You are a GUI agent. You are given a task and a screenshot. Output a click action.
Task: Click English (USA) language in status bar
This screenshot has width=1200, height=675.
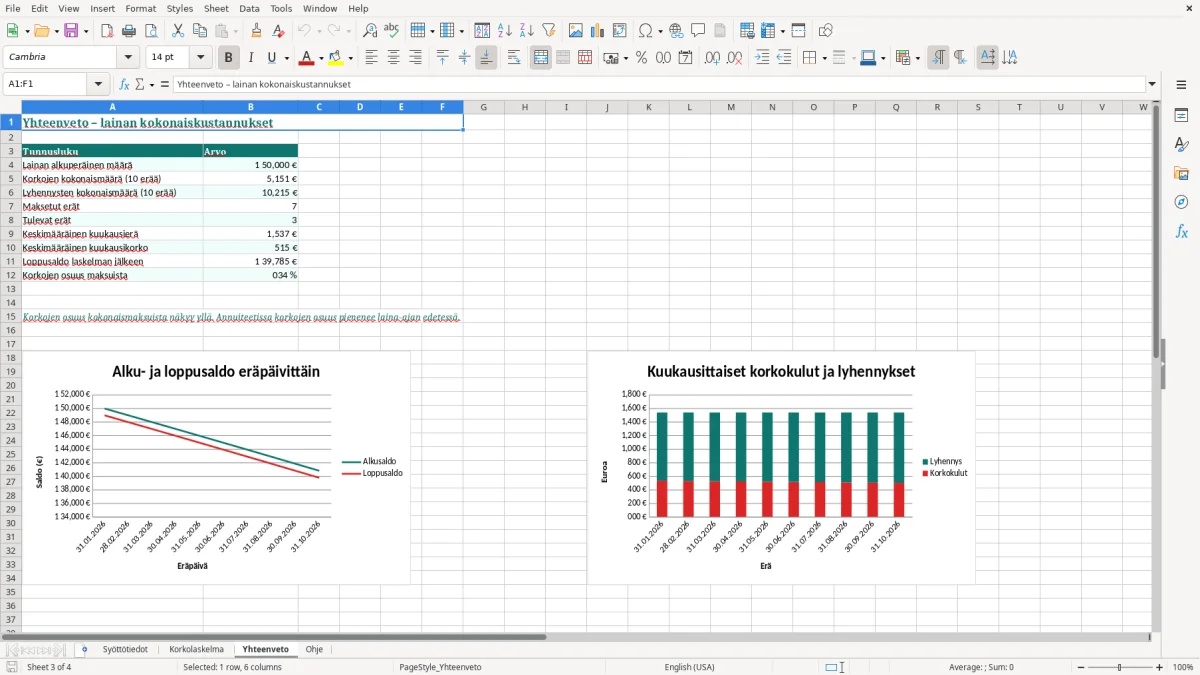tap(689, 667)
